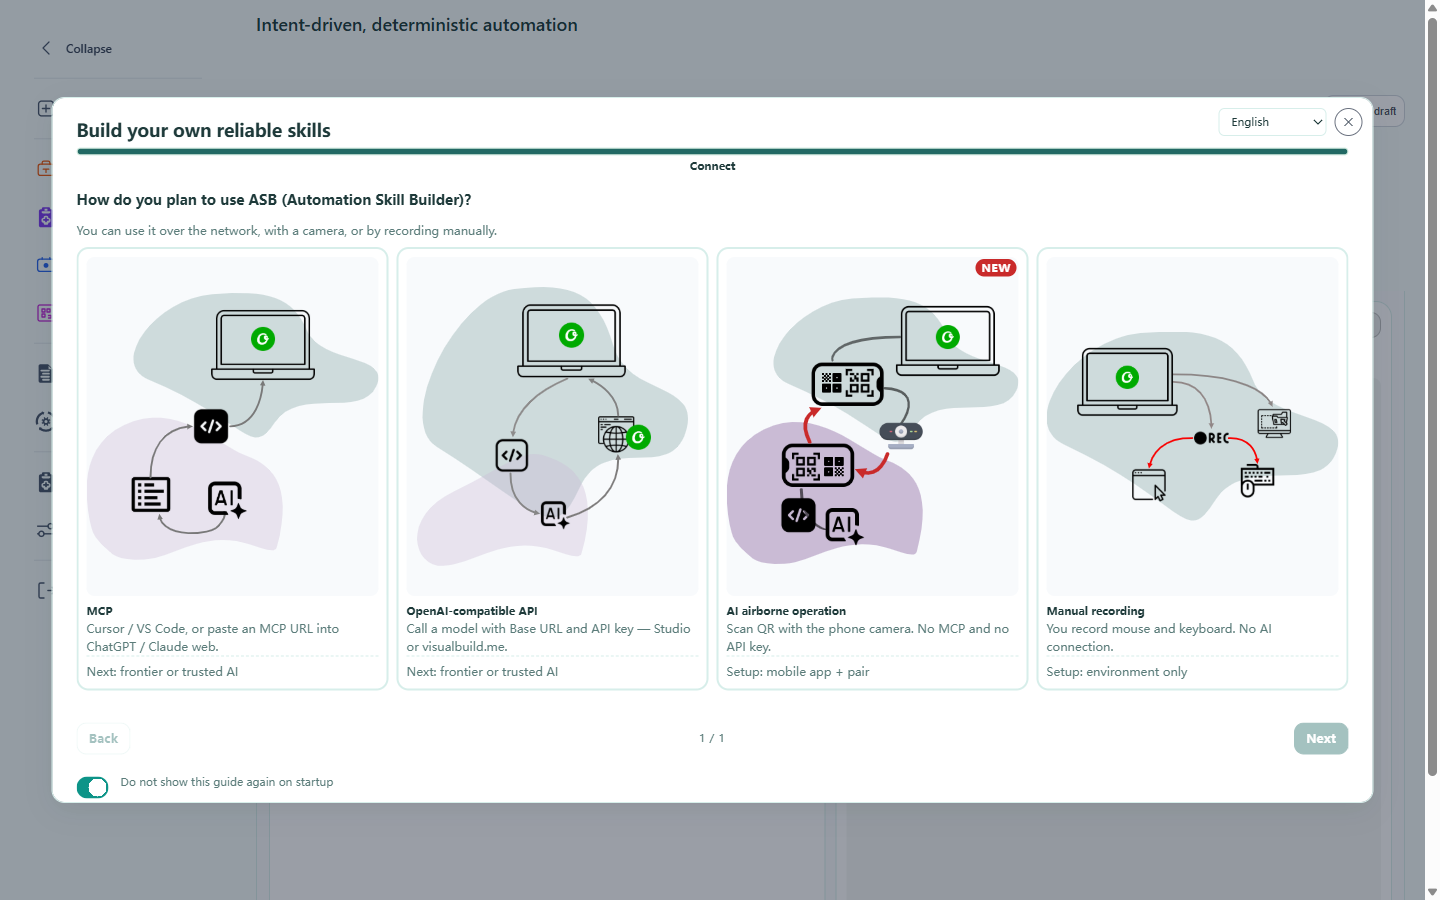Click the MCP card title
Viewport: 1440px width, 900px height.
click(x=100, y=611)
